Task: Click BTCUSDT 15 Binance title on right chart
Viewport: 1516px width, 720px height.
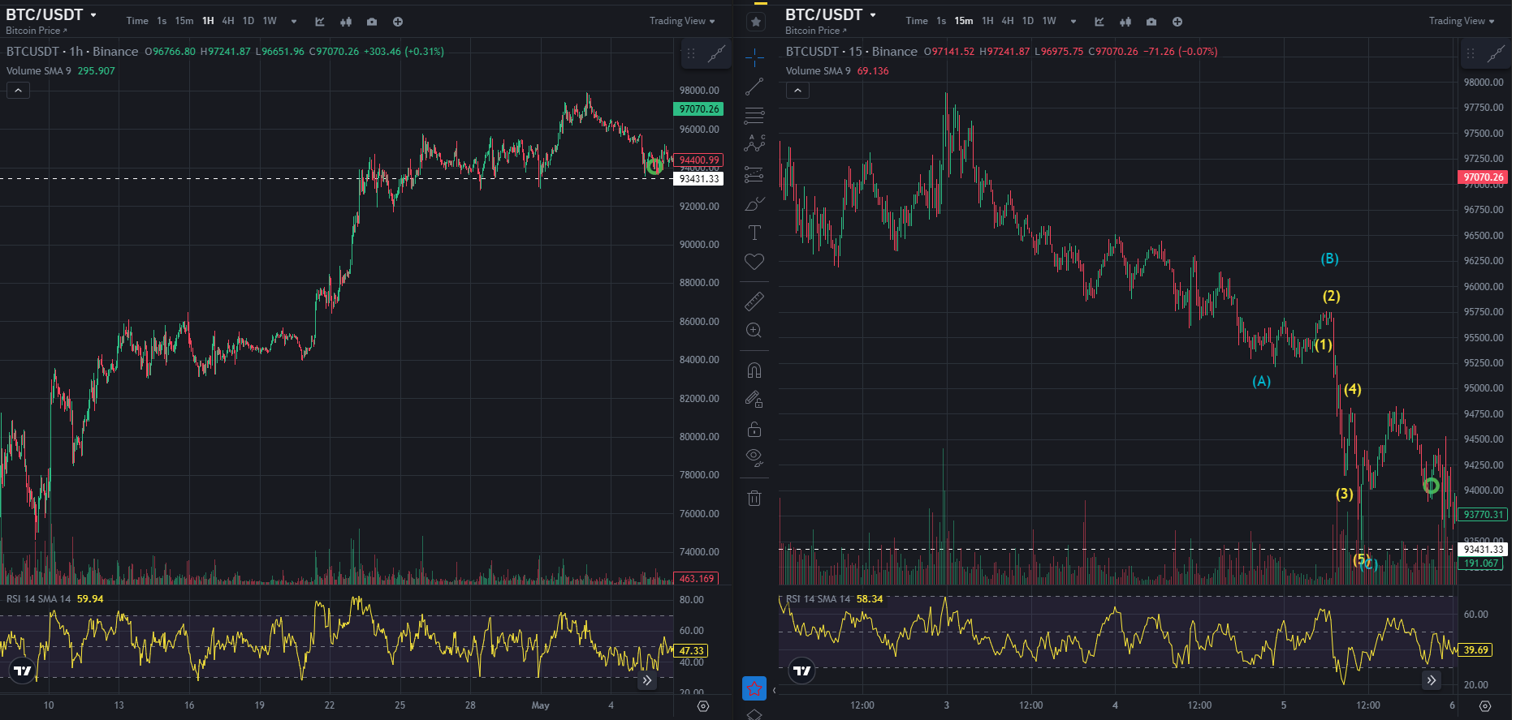Action: pyautogui.click(x=851, y=51)
